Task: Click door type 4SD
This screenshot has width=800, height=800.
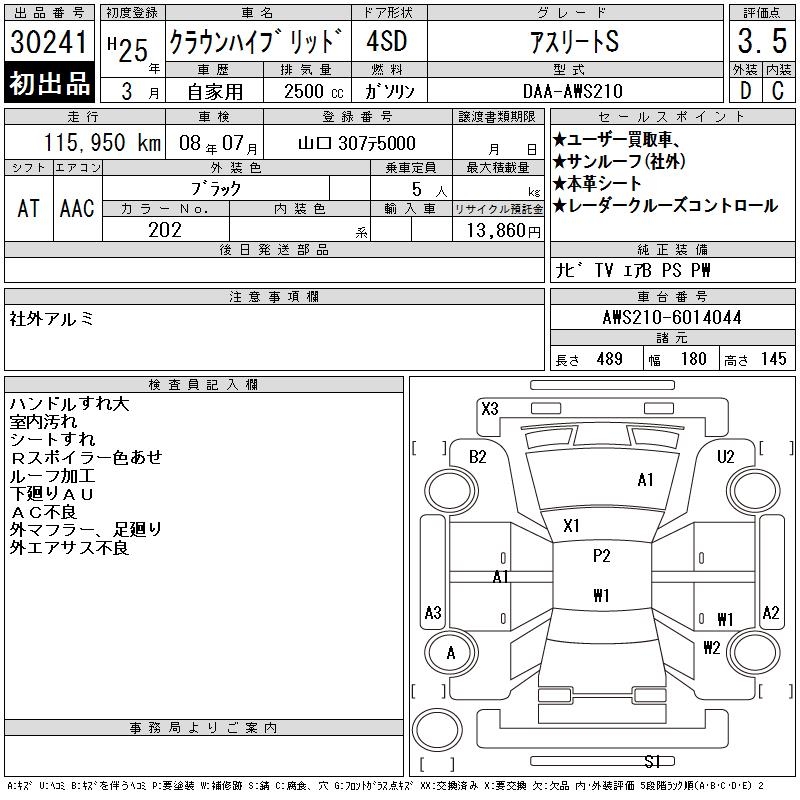Action: pos(387,41)
